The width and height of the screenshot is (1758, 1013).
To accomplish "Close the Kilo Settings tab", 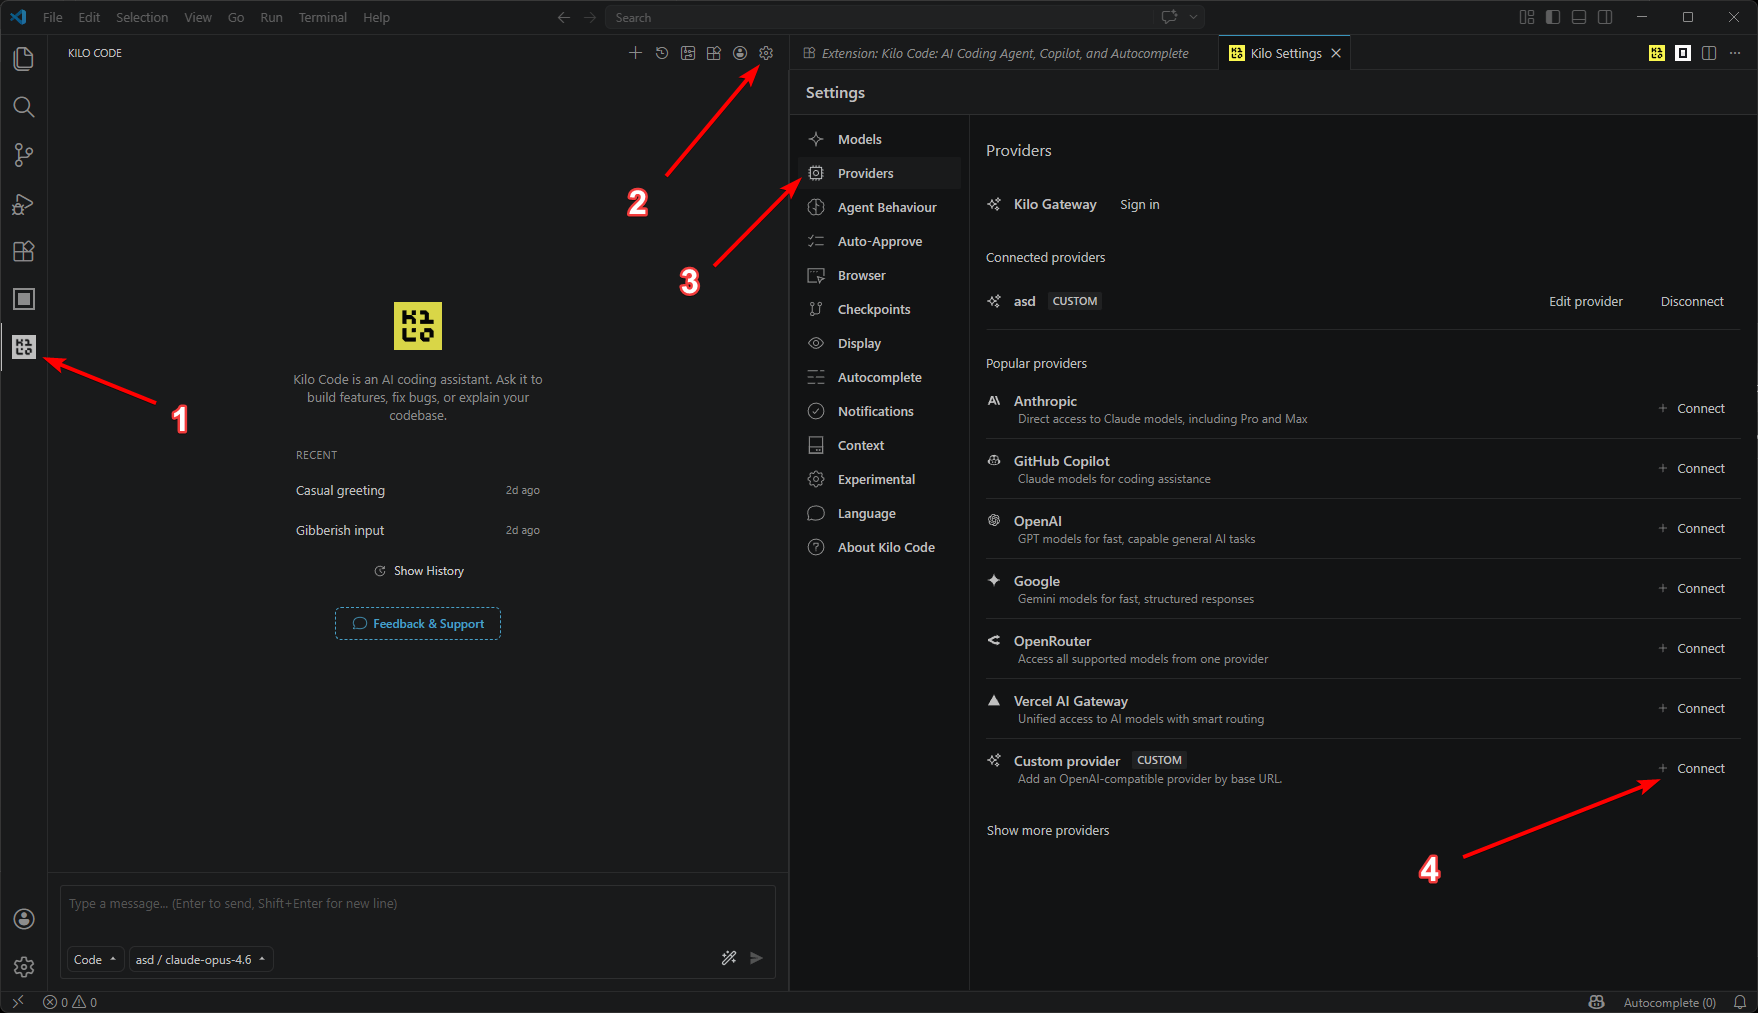I will tap(1336, 53).
